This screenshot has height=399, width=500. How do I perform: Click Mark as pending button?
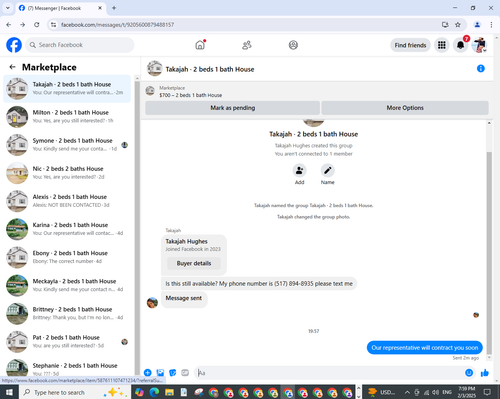click(x=232, y=108)
